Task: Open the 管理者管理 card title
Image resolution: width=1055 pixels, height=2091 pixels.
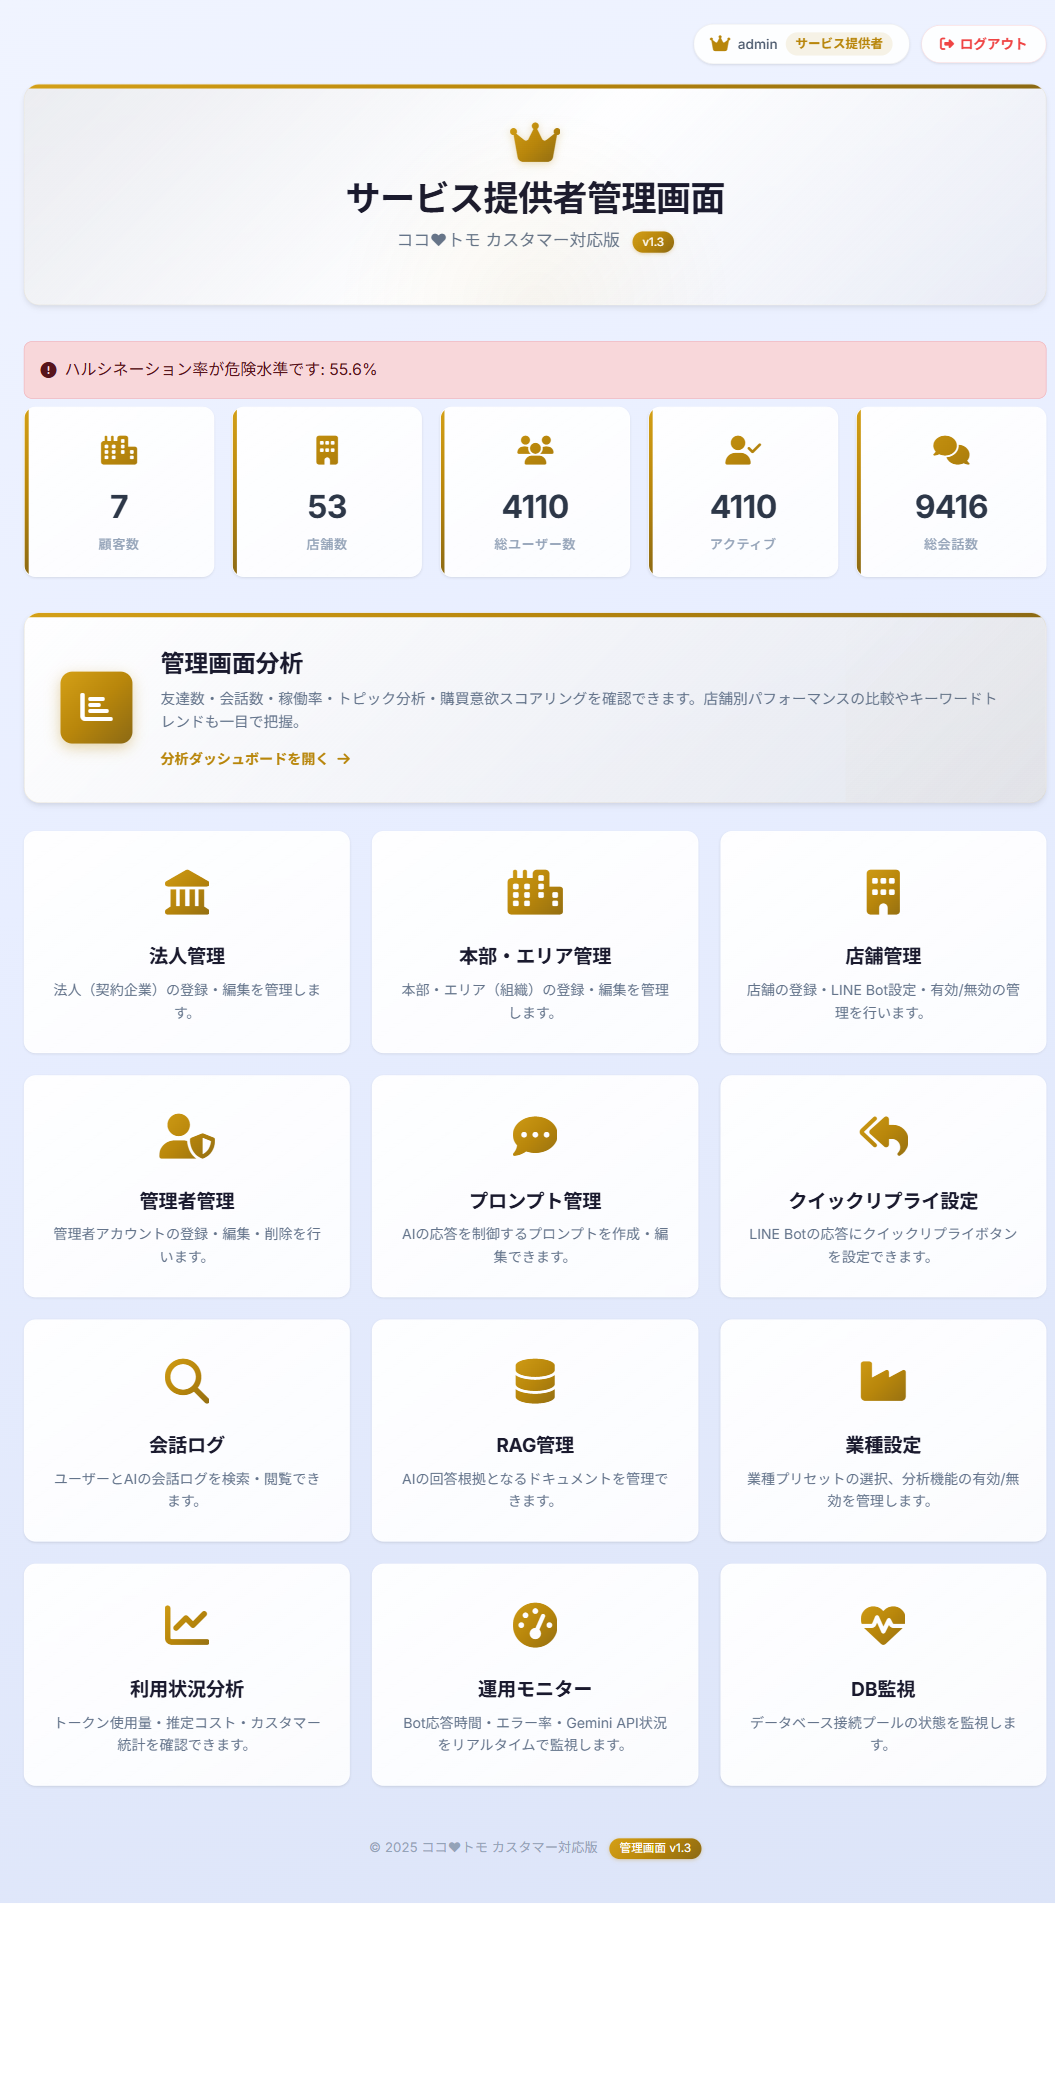Action: pos(187,1201)
